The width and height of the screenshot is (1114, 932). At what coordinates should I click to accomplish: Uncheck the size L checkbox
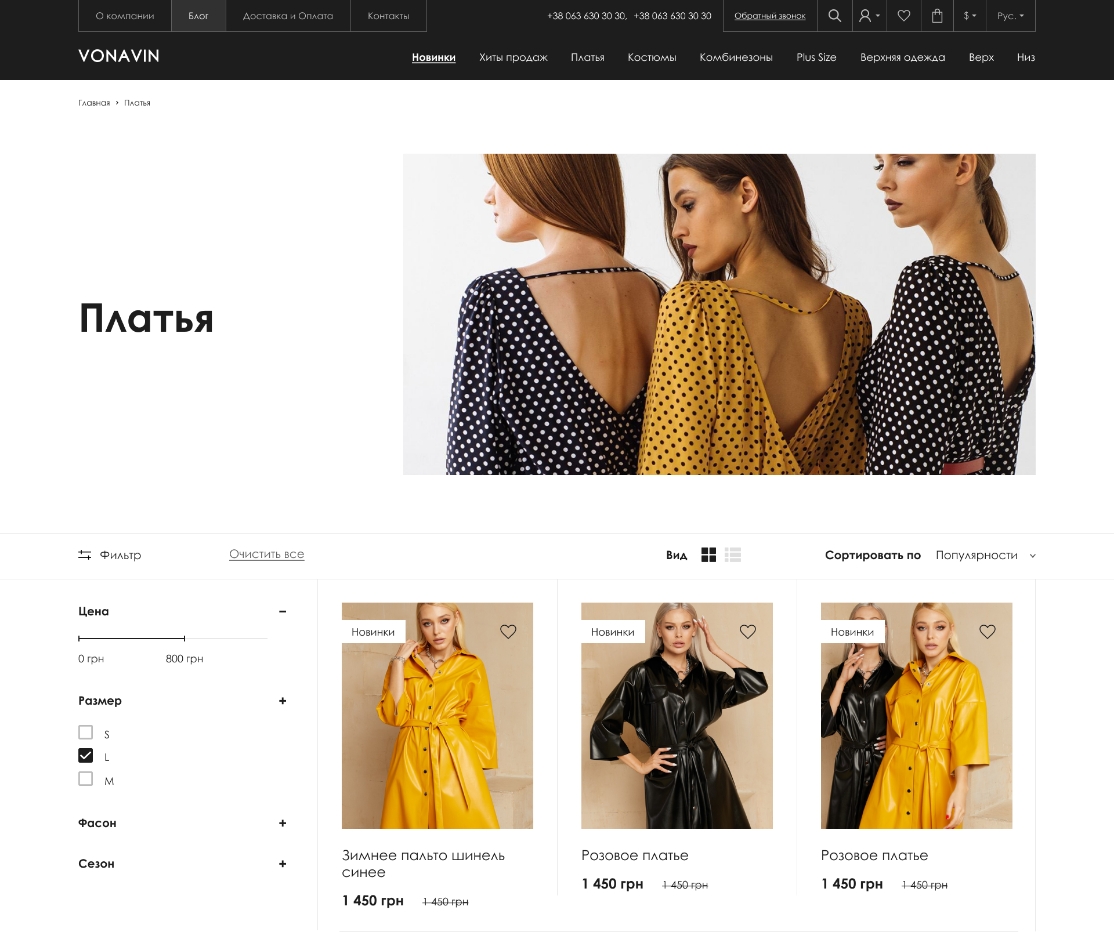(x=86, y=755)
